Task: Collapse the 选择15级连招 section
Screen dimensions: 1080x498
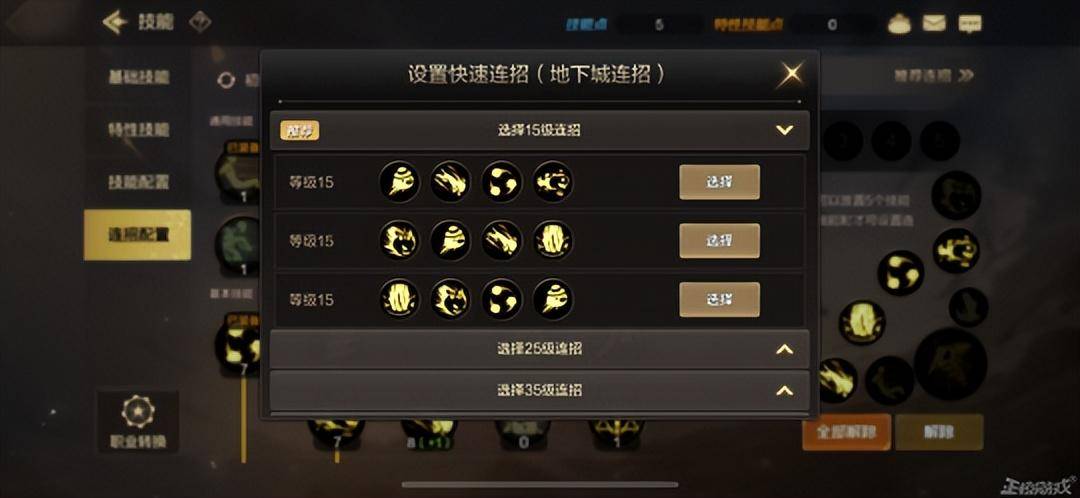Action: point(785,130)
